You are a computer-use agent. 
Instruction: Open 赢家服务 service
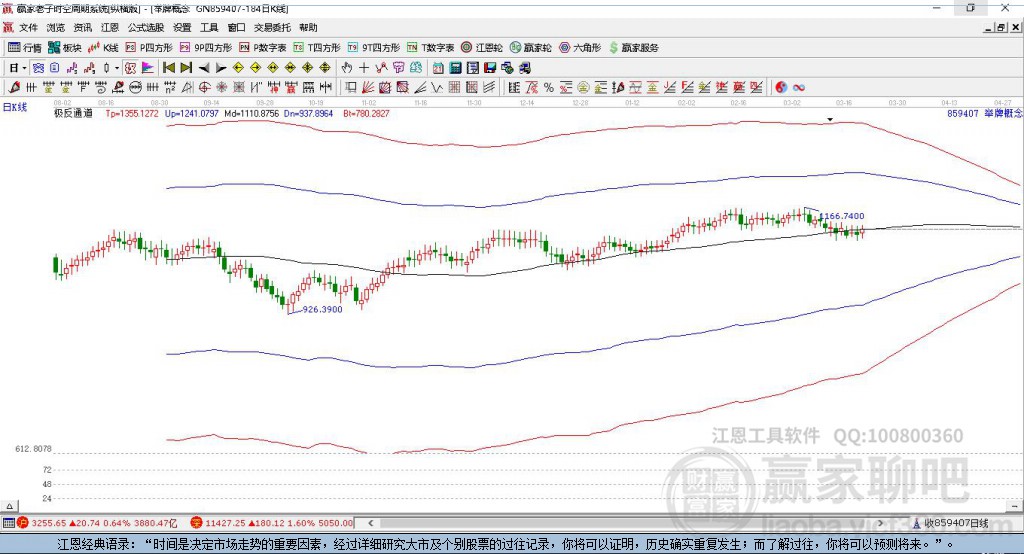coord(633,48)
